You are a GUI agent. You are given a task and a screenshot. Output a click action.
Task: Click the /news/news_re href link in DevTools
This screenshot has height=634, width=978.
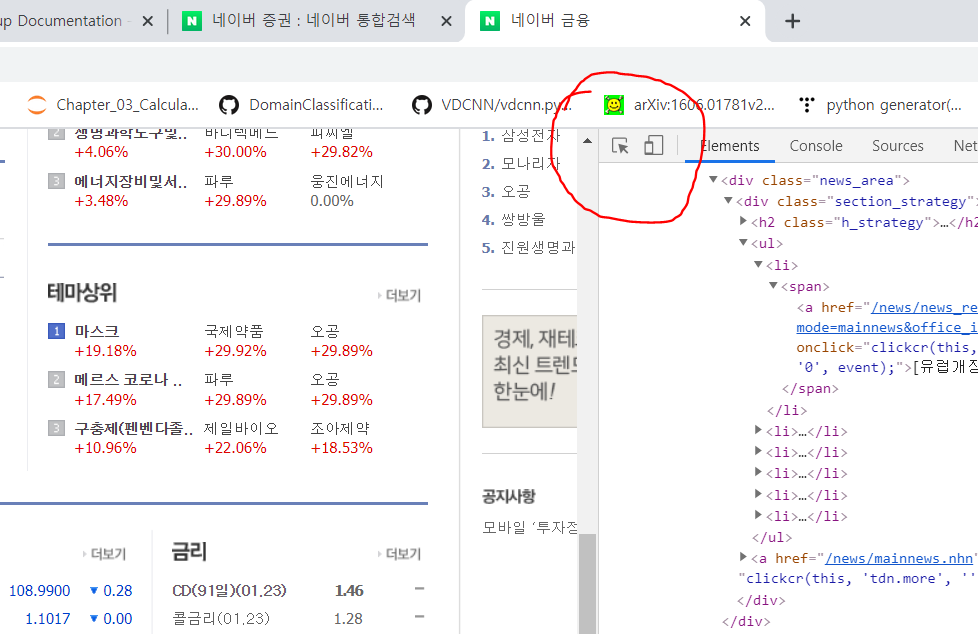pos(924,308)
